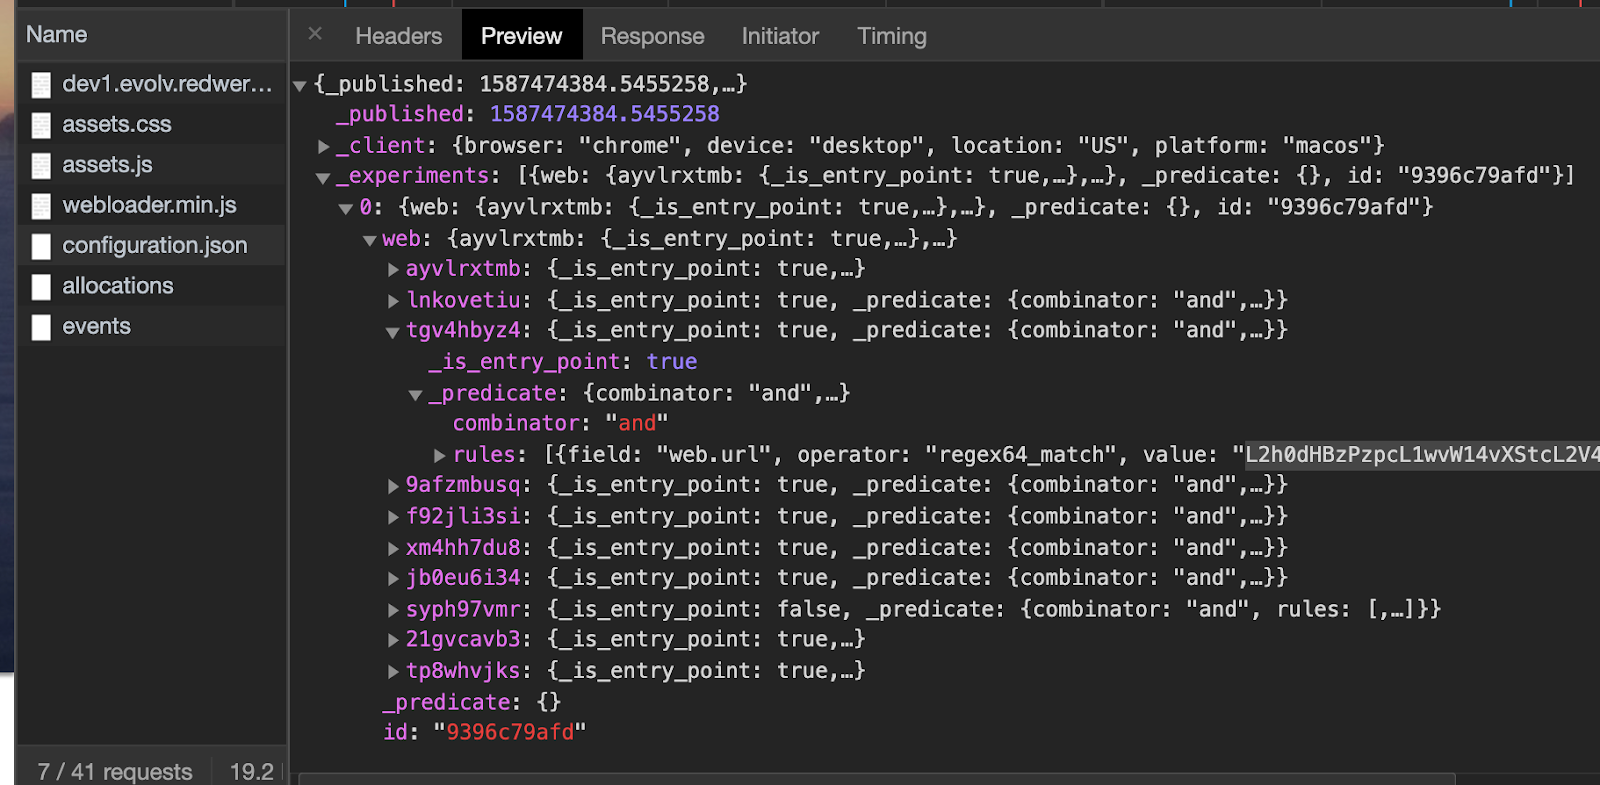
Task: Expand the f92jli3si node
Action: 394,517
